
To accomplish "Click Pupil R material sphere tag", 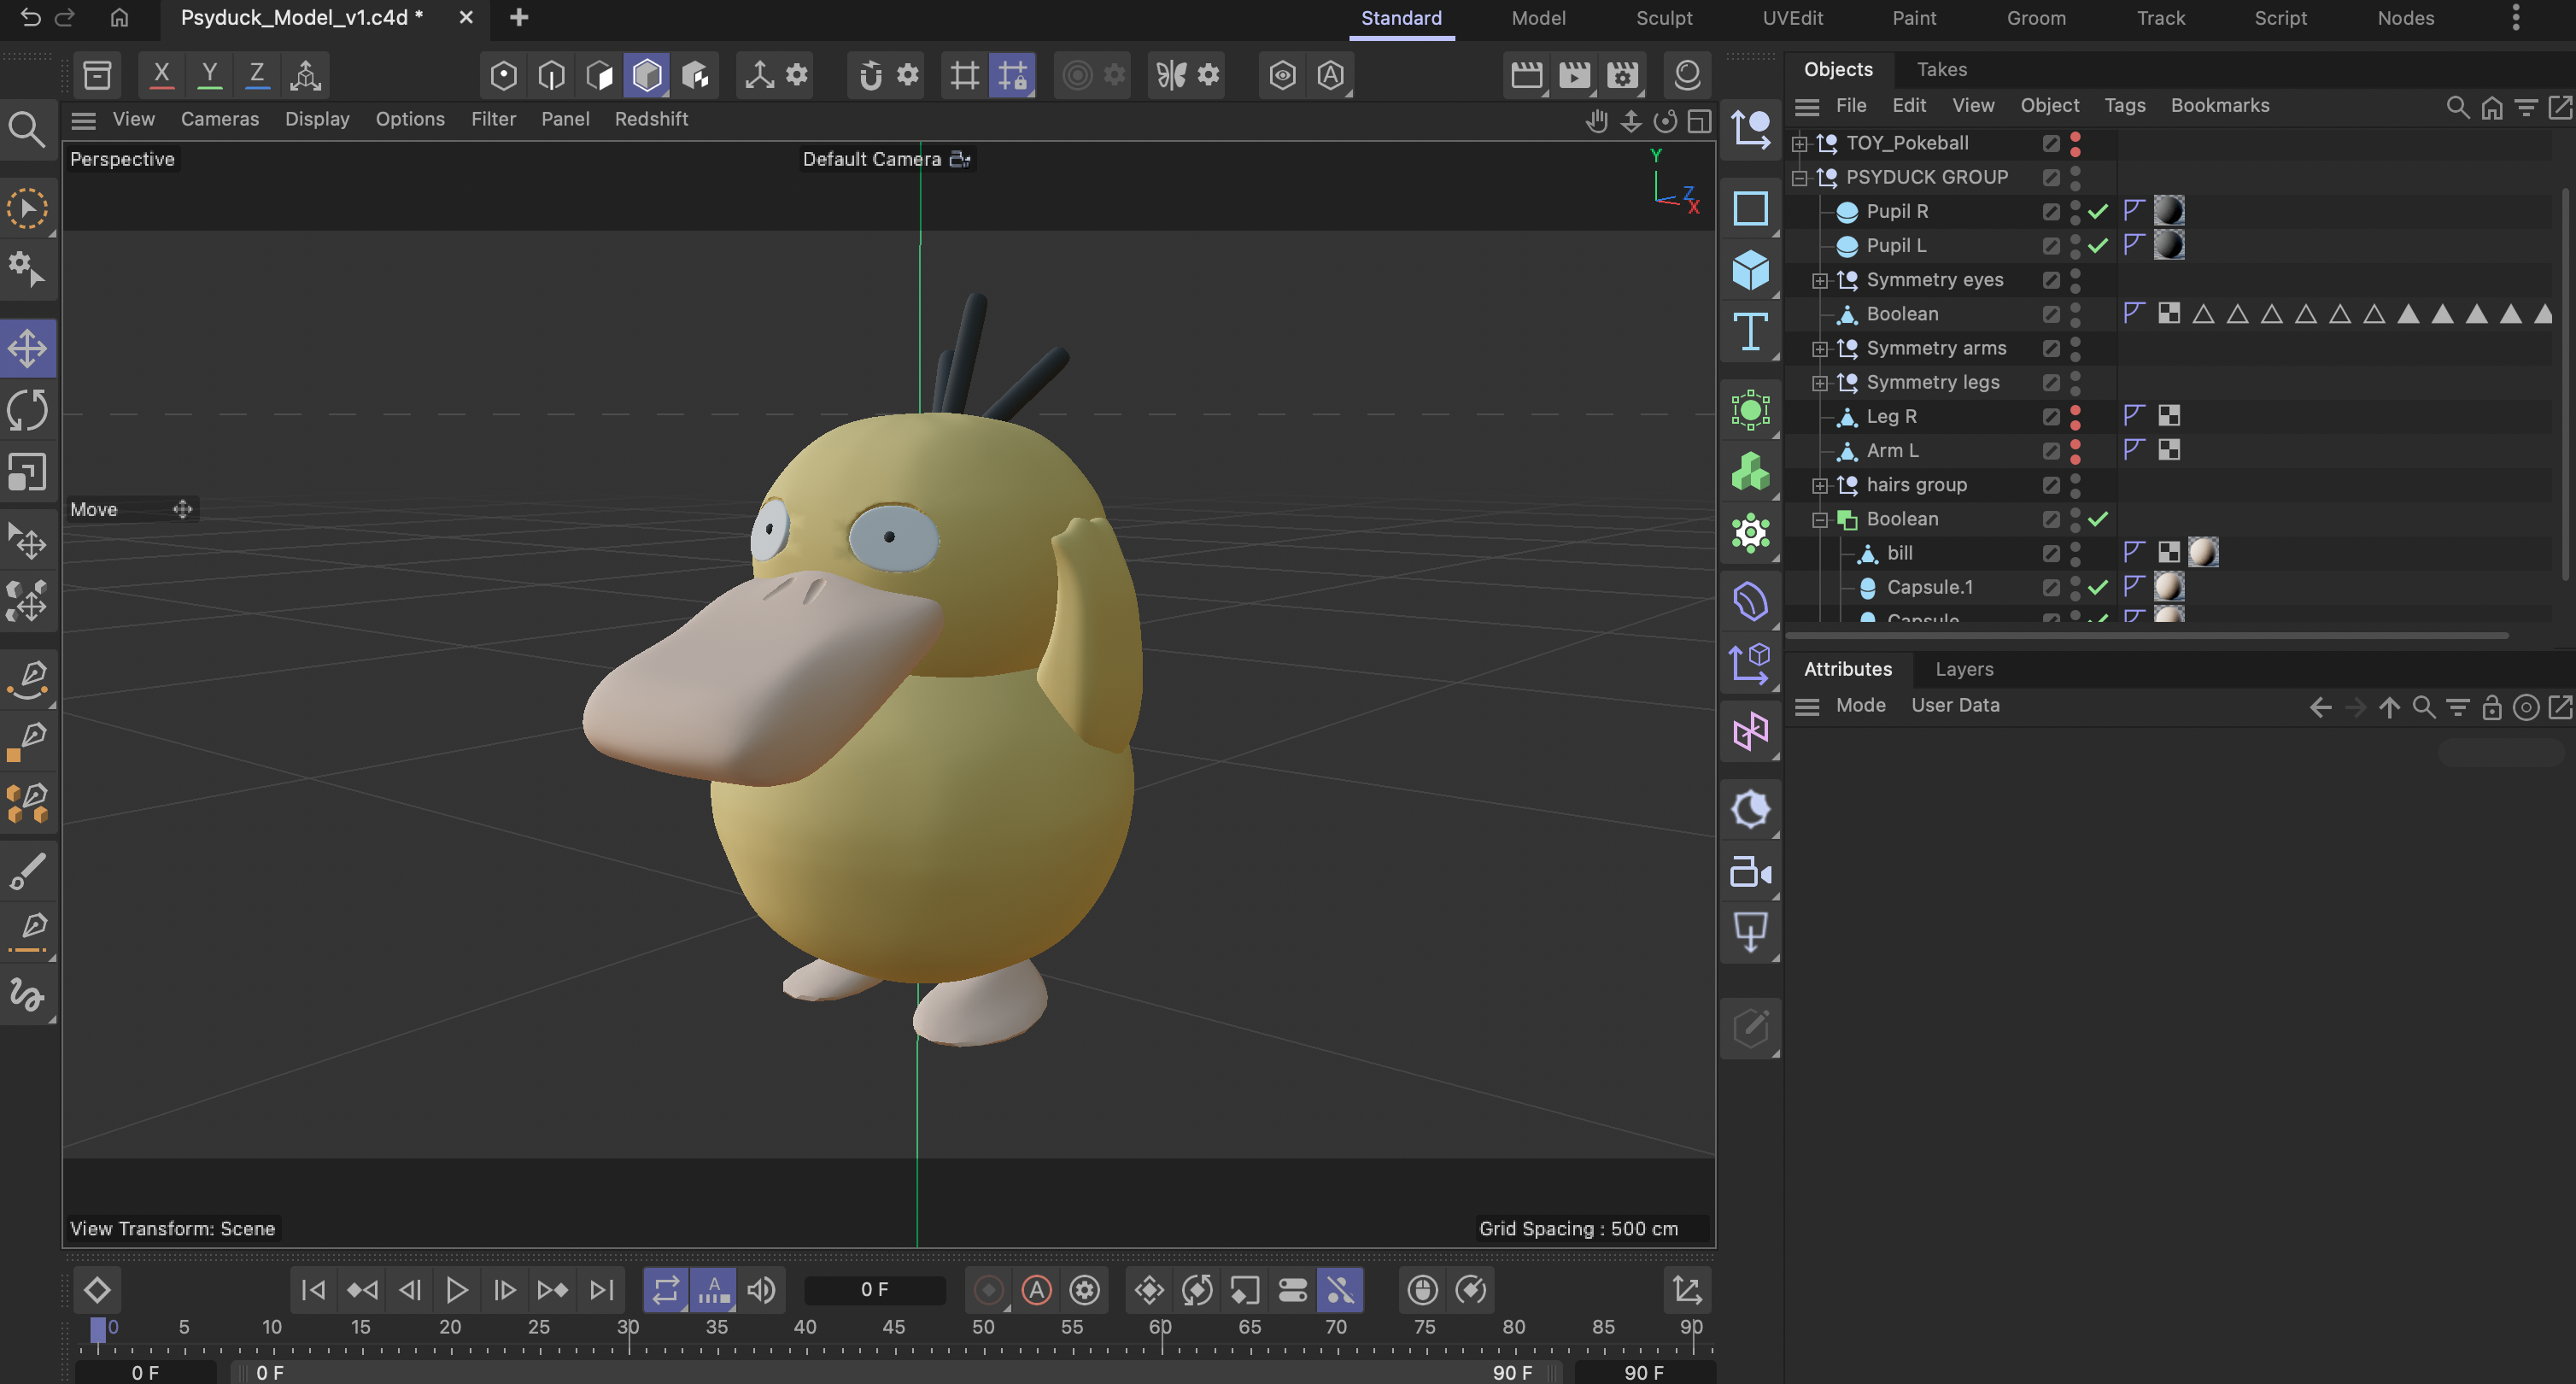I will (x=2168, y=211).
